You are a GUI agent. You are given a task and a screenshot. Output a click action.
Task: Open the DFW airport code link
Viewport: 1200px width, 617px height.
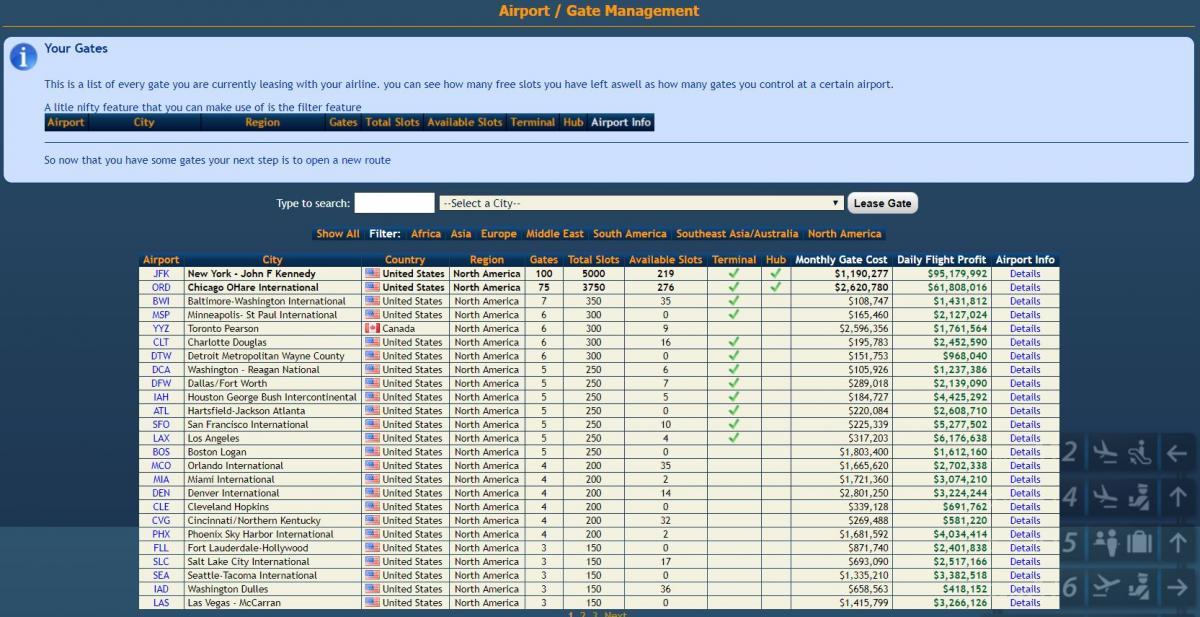point(161,383)
